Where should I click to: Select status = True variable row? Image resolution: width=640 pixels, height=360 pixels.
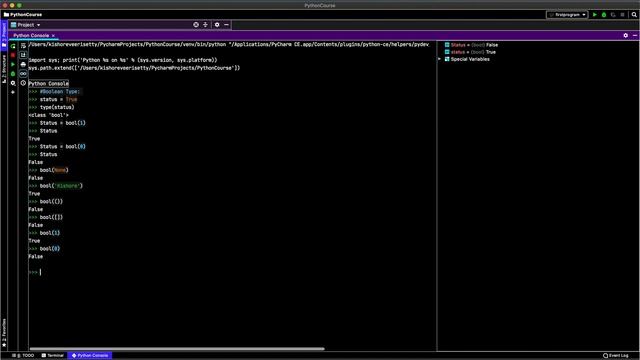(470, 52)
